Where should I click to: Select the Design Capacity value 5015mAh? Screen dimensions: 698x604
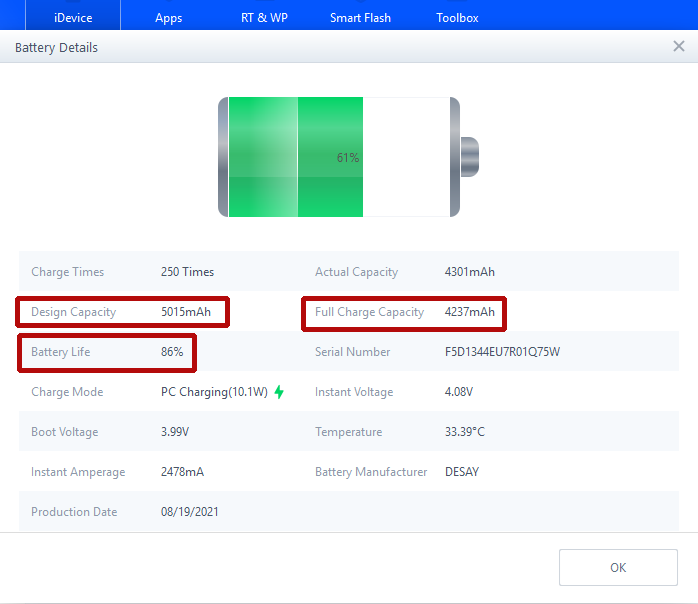coord(186,312)
